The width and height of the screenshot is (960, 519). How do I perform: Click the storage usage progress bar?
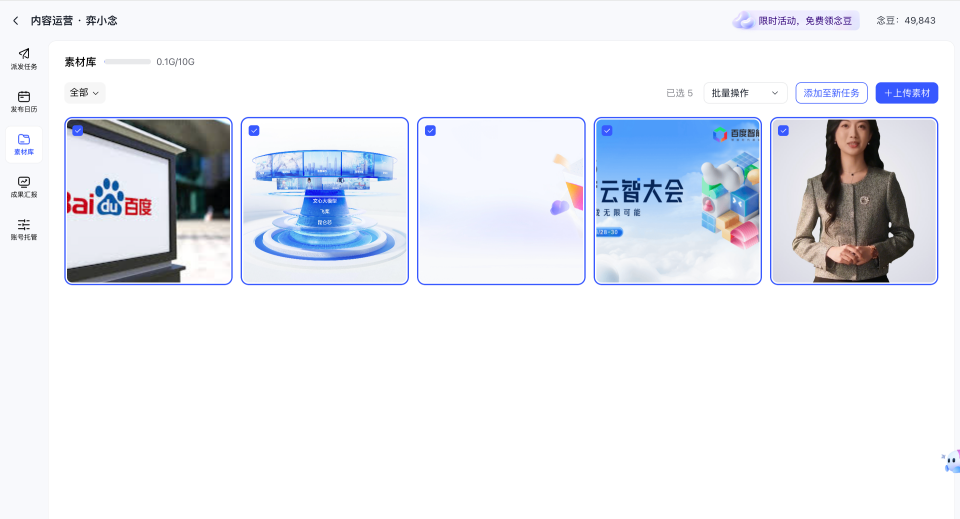(127, 62)
